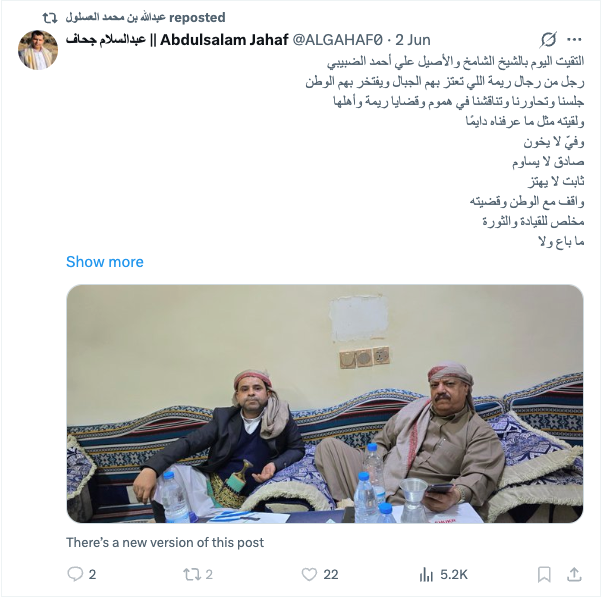Image resolution: width=601 pixels, height=597 pixels.
Task: Like the post with heart icon
Action: (309, 574)
